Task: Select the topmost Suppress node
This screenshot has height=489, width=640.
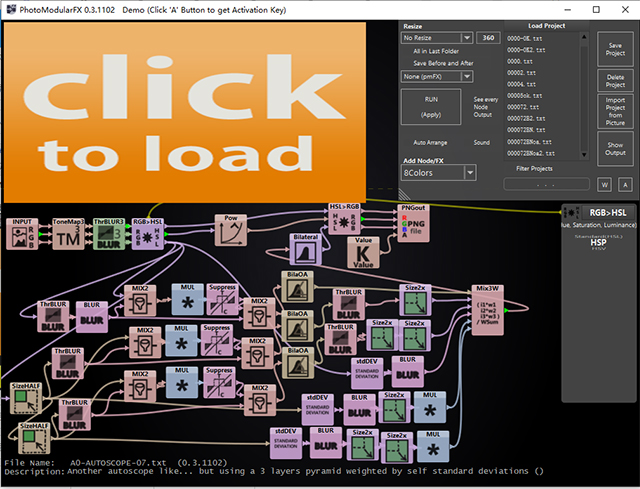Action: pyautogui.click(x=222, y=300)
